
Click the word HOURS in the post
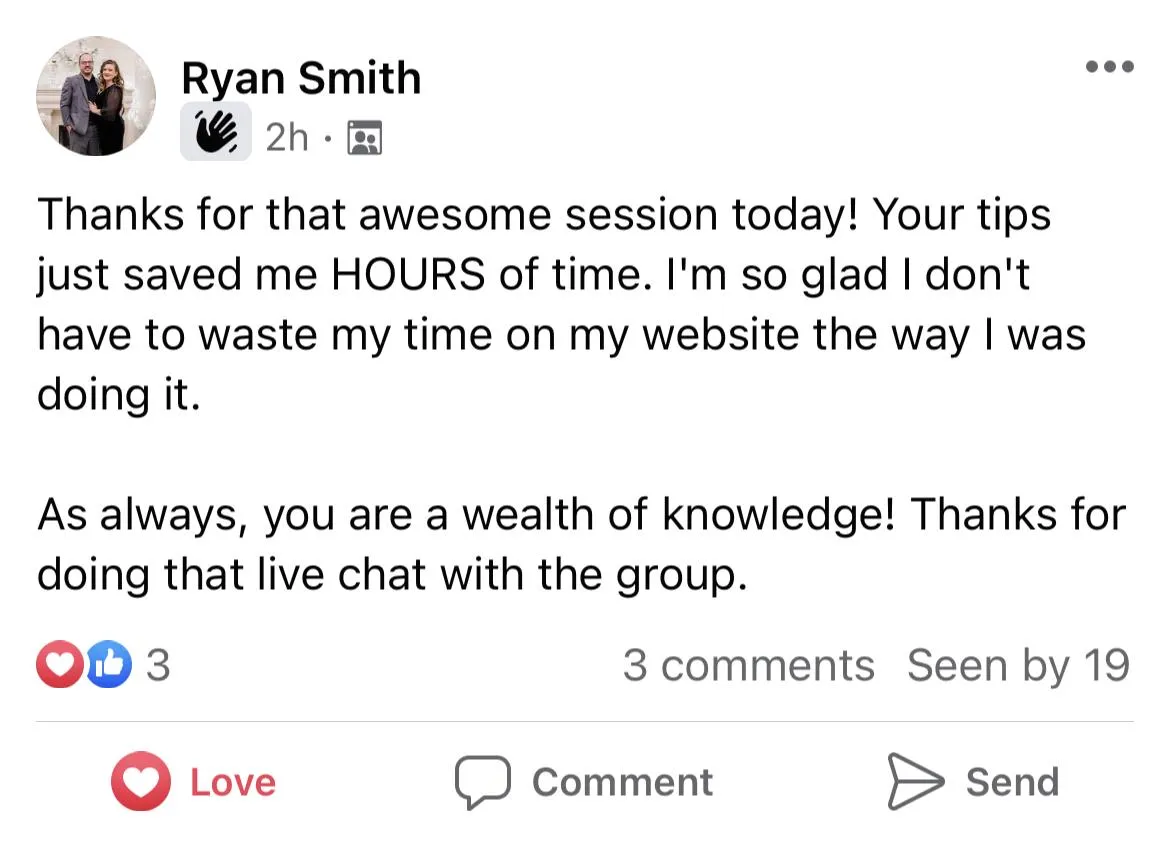[x=411, y=274]
